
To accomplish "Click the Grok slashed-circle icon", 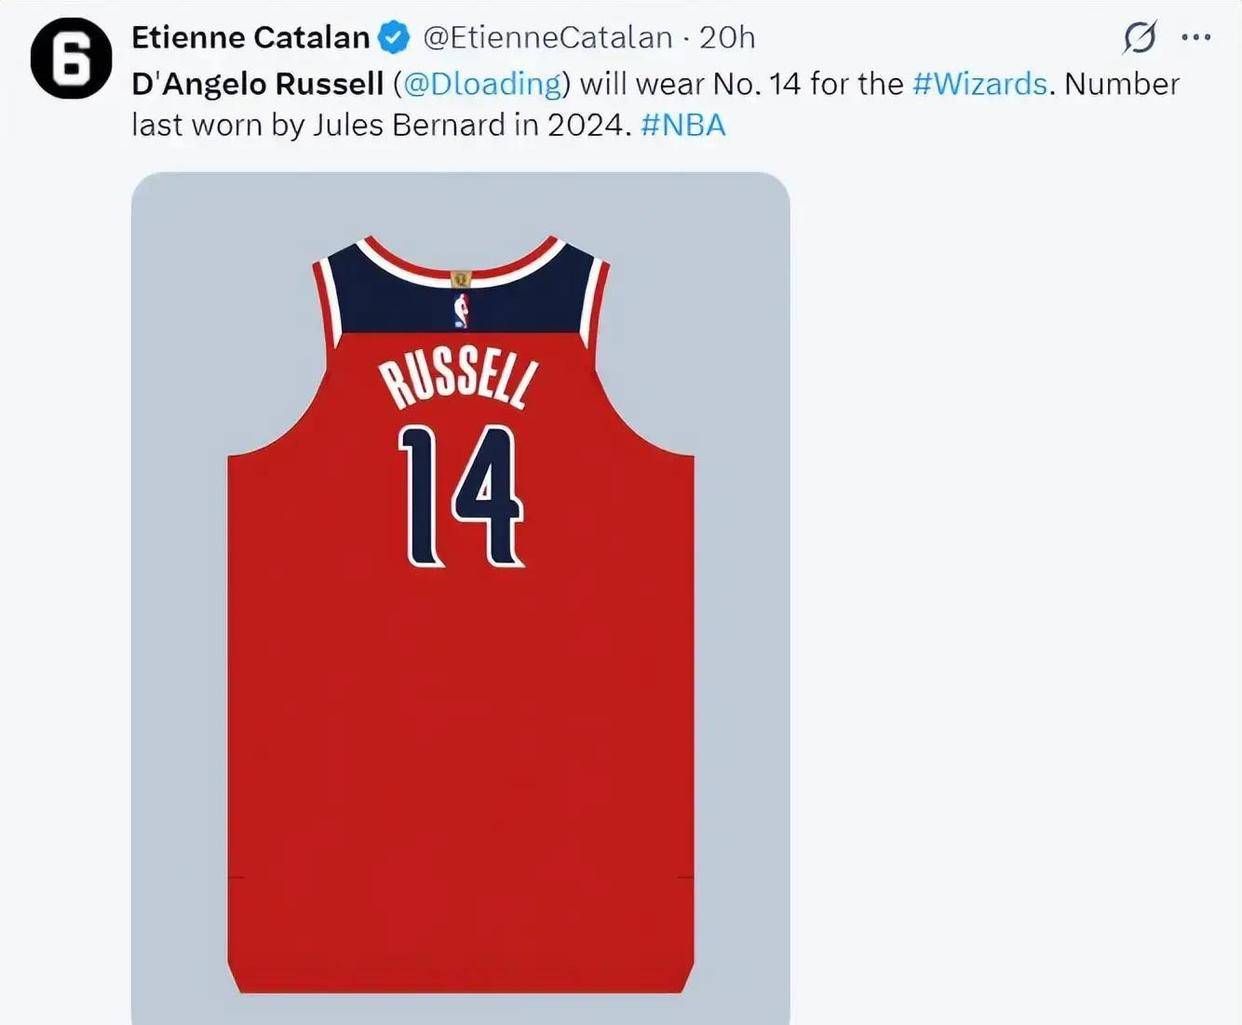I will (1139, 38).
